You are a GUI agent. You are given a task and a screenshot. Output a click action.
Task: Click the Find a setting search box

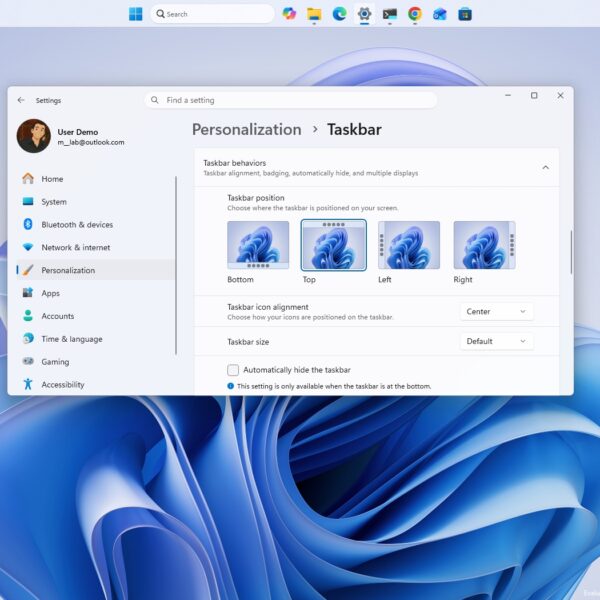(x=291, y=100)
